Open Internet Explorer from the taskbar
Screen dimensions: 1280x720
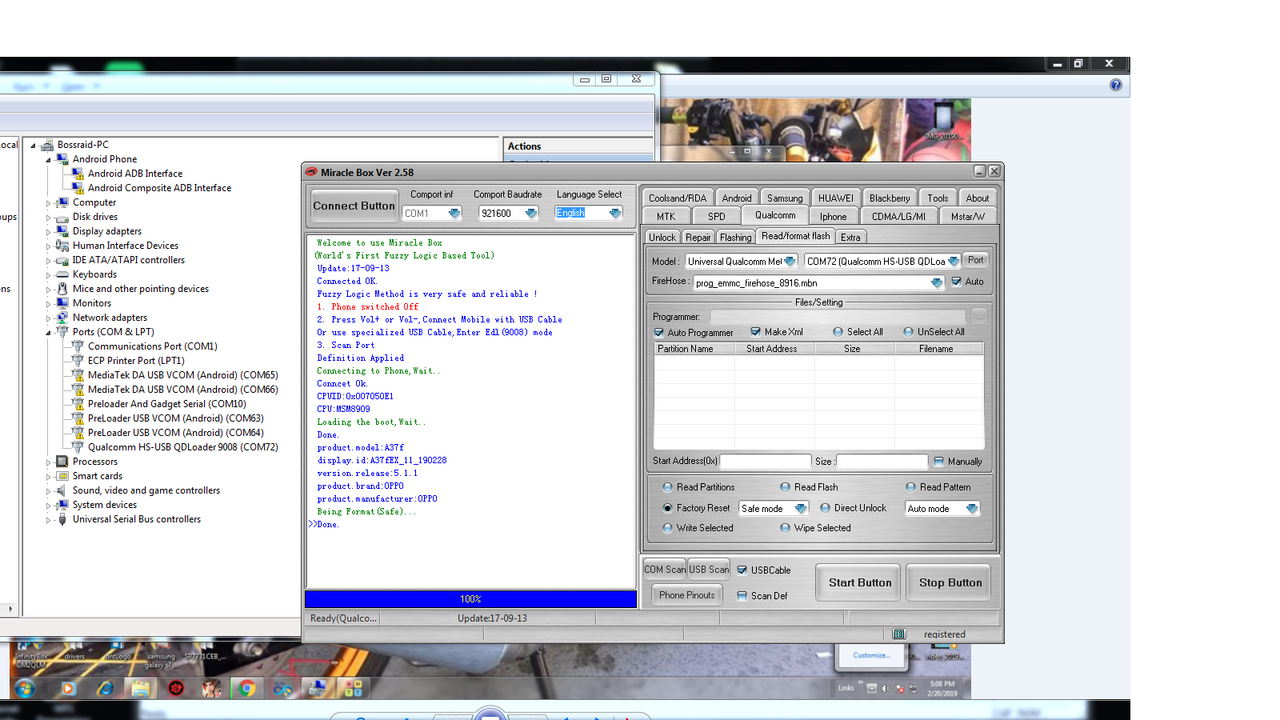click(x=104, y=688)
